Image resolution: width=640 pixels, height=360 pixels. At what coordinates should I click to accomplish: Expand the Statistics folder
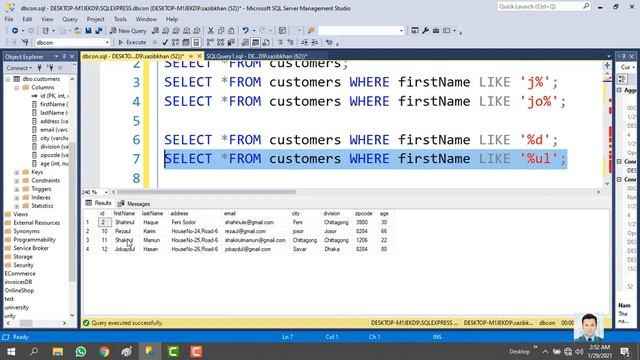(x=16, y=206)
